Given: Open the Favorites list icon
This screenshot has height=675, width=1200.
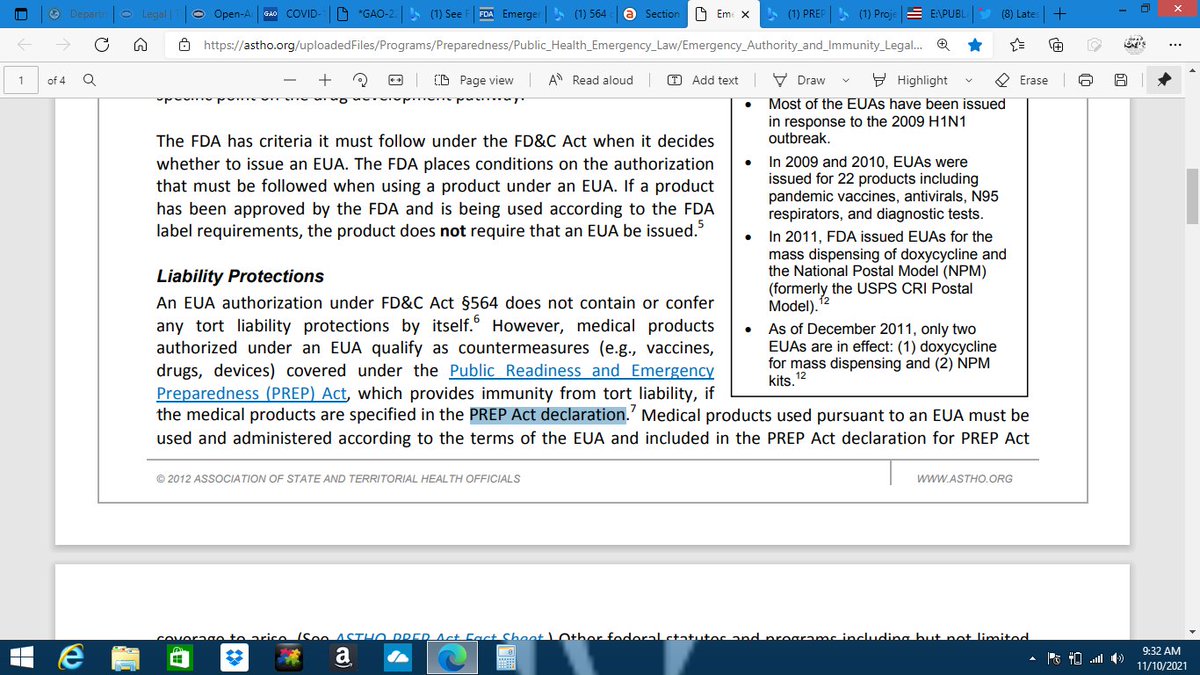Looking at the screenshot, I should point(1017,45).
